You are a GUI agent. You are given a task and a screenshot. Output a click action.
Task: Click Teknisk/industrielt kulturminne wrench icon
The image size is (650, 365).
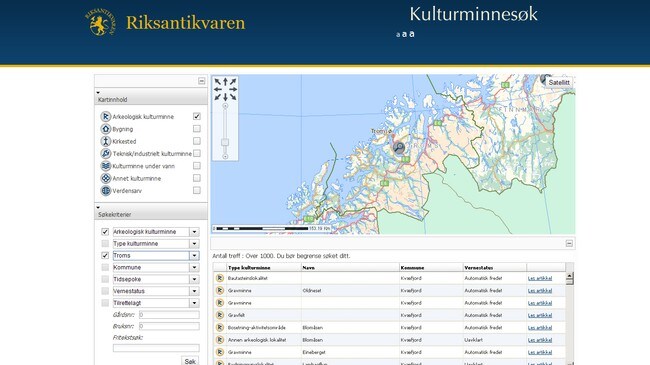(106, 153)
